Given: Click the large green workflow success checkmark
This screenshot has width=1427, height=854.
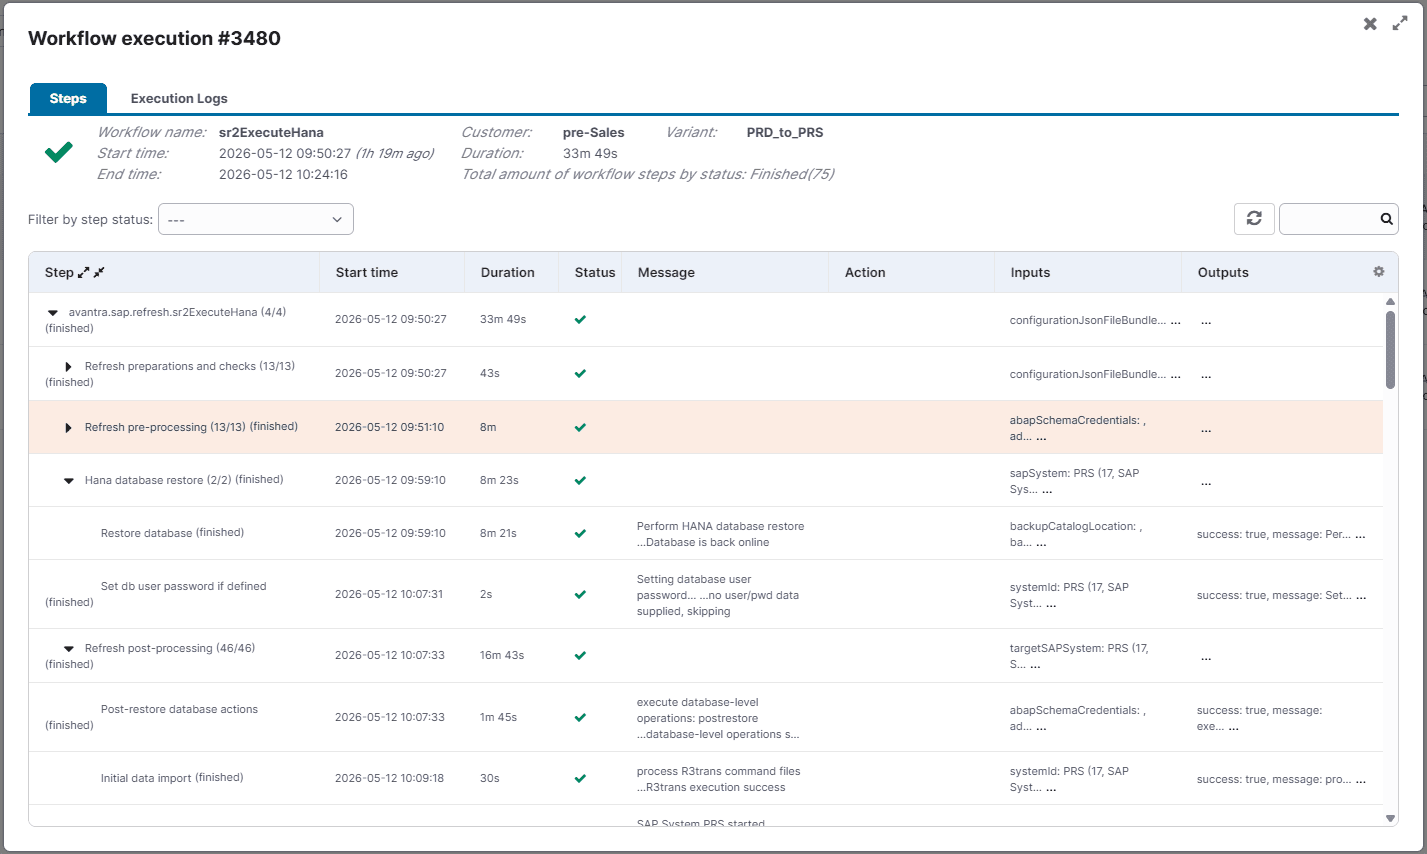Looking at the screenshot, I should pos(59,152).
